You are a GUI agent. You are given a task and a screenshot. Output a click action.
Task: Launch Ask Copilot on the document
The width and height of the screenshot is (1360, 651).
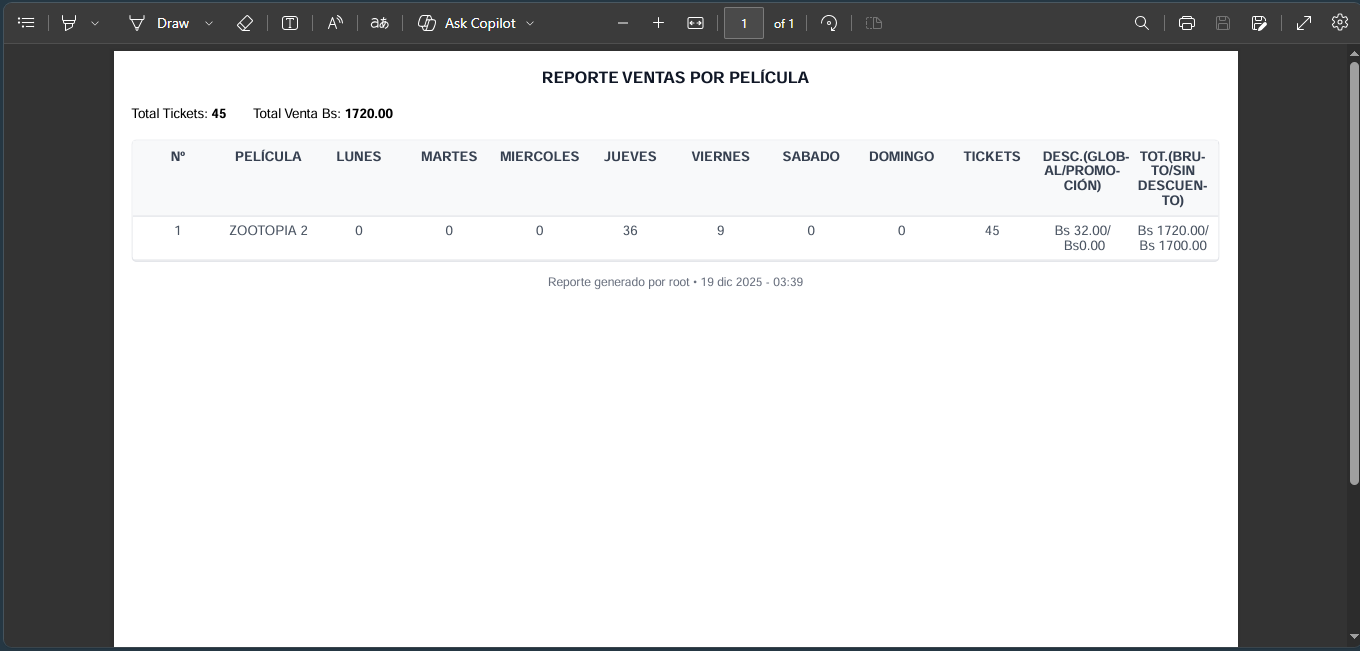pos(470,22)
